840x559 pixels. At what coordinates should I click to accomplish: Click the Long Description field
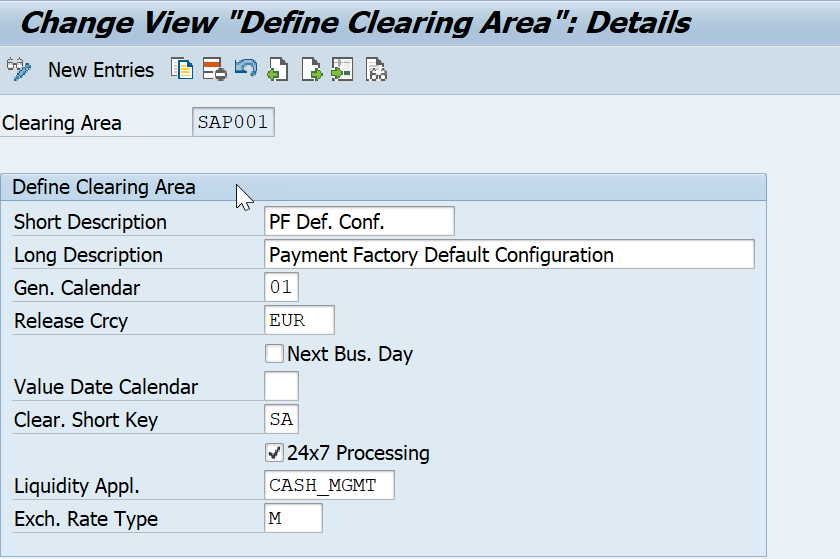point(509,255)
